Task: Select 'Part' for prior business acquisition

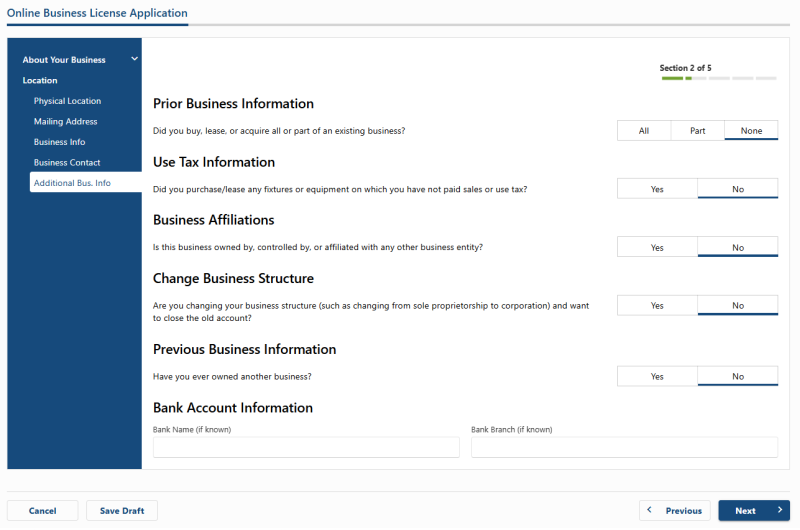Action: click(x=697, y=131)
